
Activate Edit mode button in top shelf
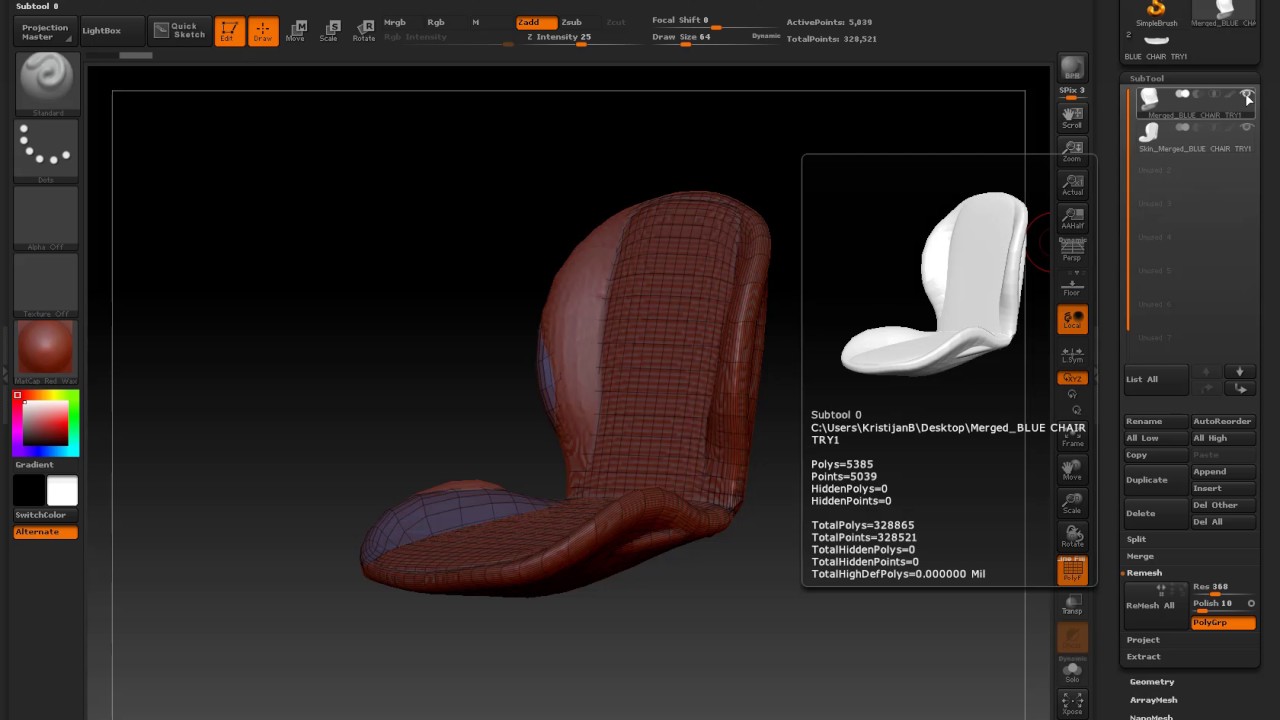click(230, 31)
